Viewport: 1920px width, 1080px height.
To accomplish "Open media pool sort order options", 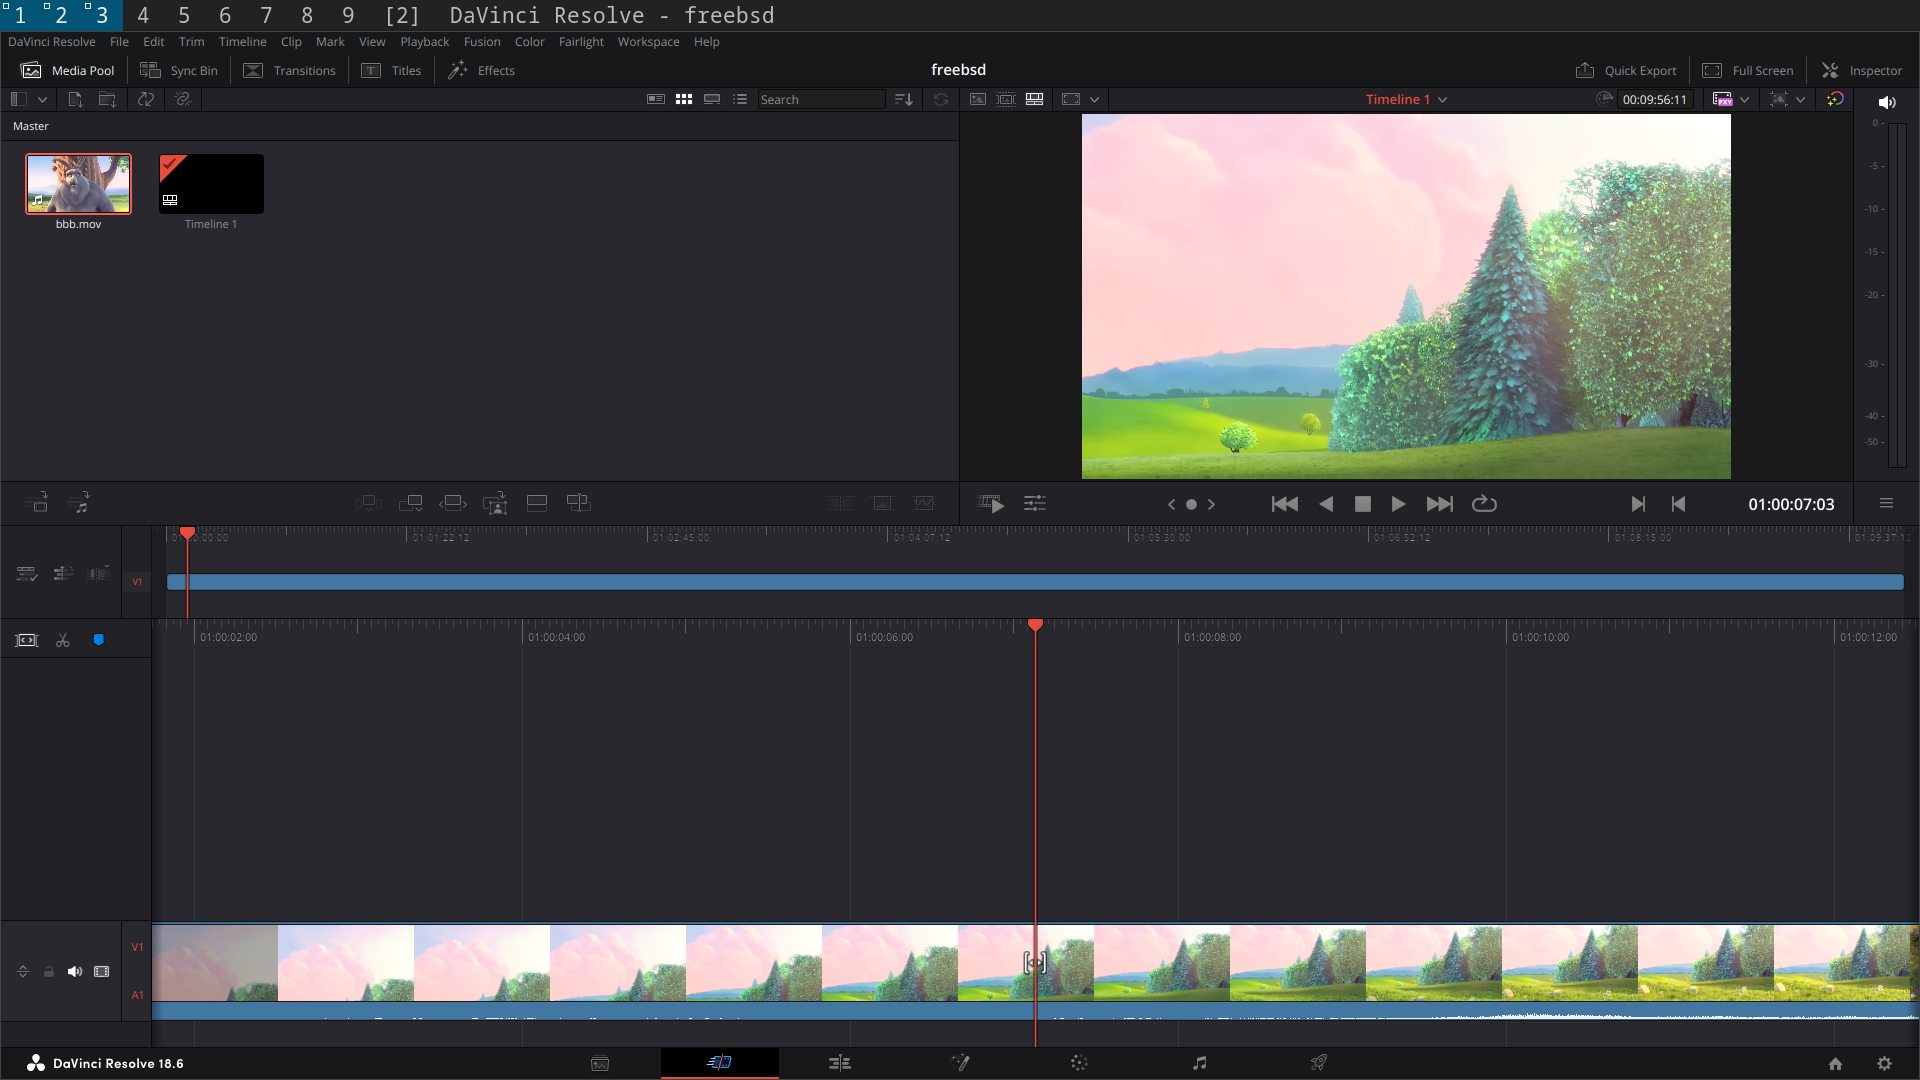I will (x=903, y=99).
